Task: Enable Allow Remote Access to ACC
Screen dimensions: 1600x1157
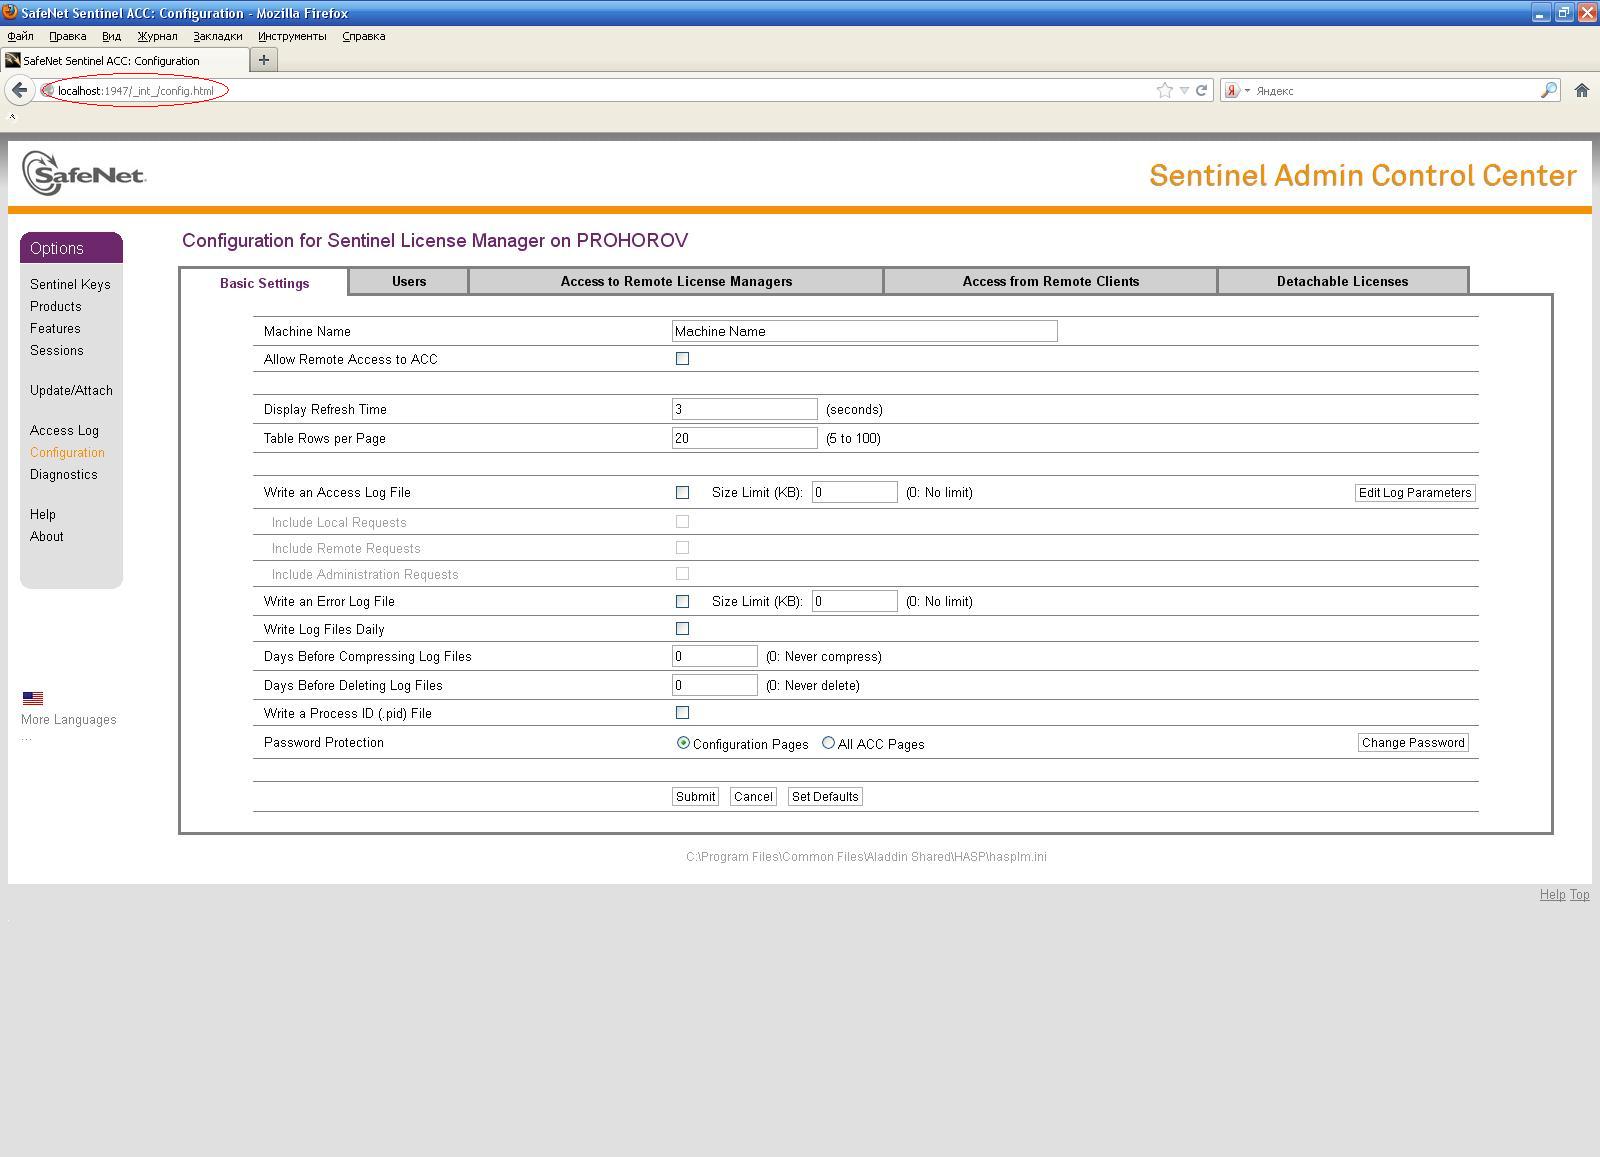Action: pos(682,359)
